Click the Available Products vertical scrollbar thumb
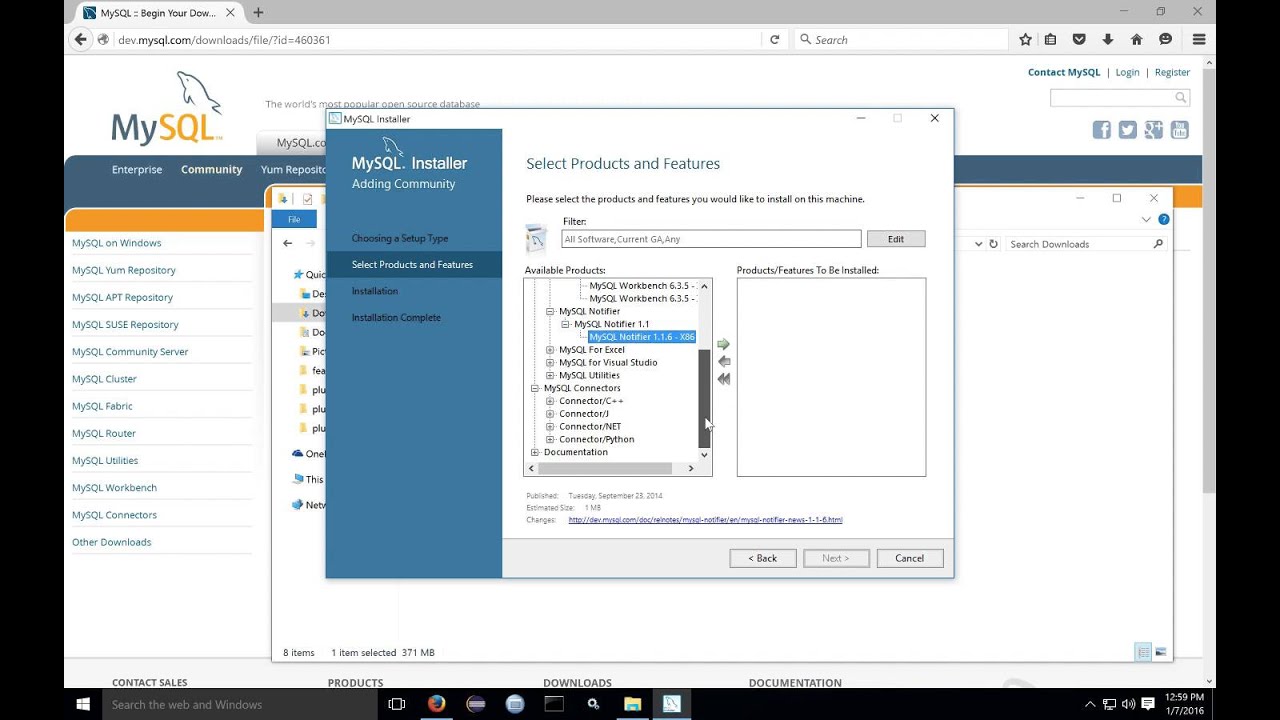 pyautogui.click(x=704, y=399)
